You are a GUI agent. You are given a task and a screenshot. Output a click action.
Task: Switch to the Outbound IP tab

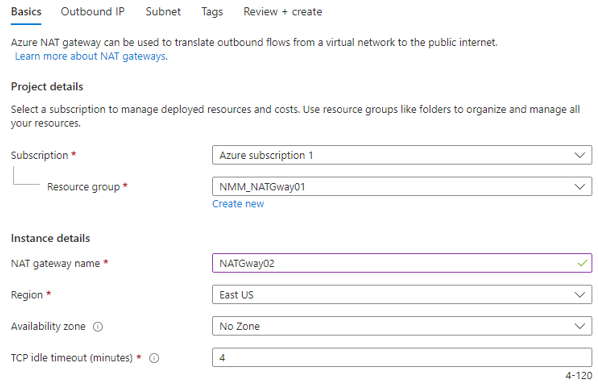click(93, 12)
